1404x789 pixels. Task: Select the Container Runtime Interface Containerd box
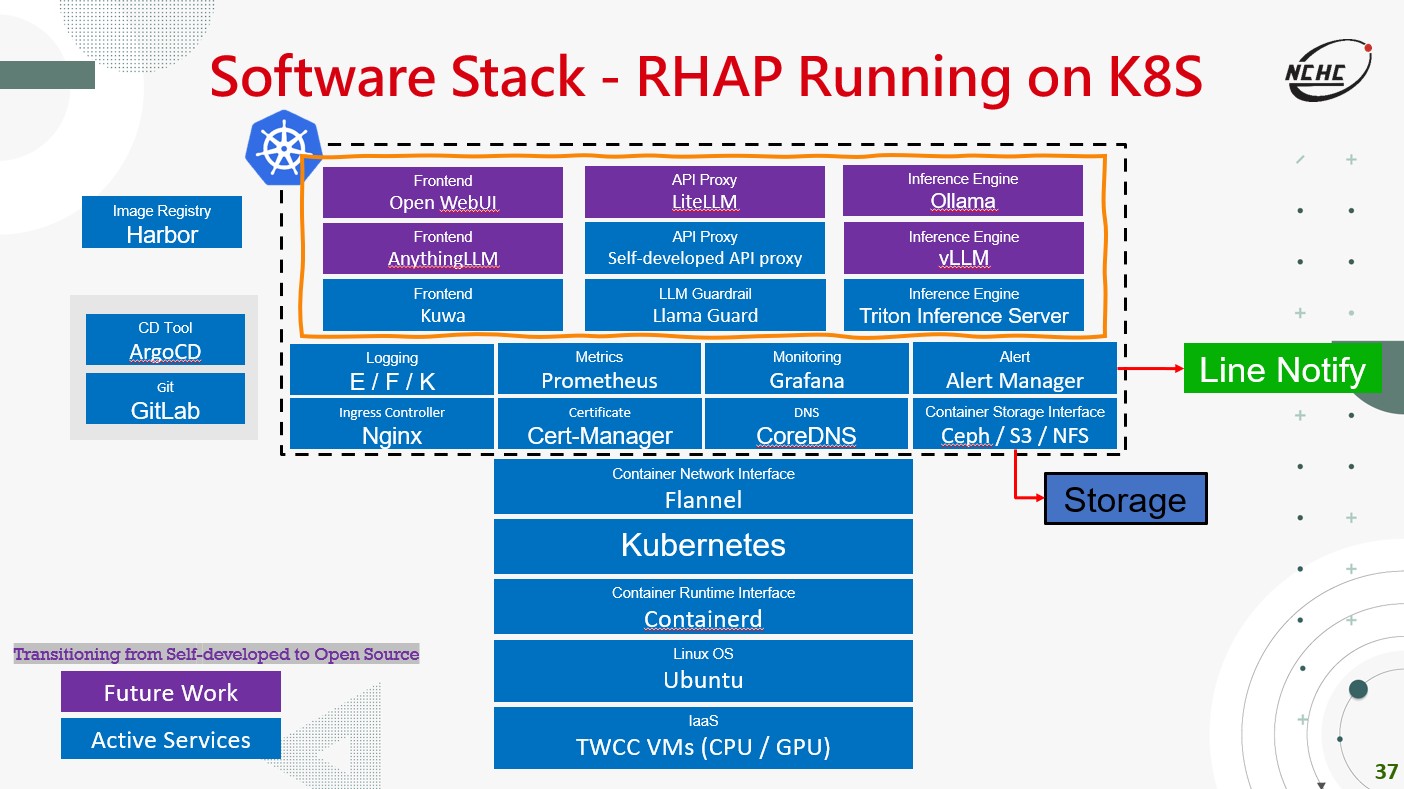click(703, 606)
